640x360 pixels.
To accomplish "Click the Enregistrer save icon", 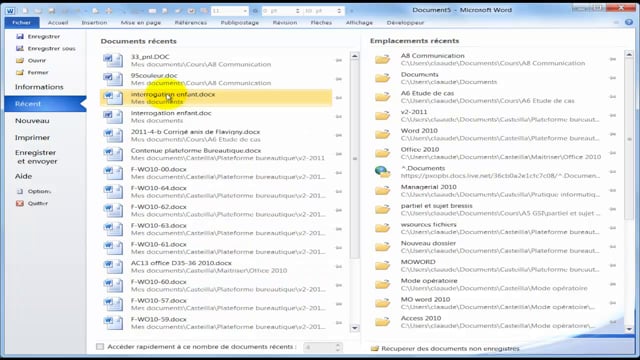I will (20, 36).
